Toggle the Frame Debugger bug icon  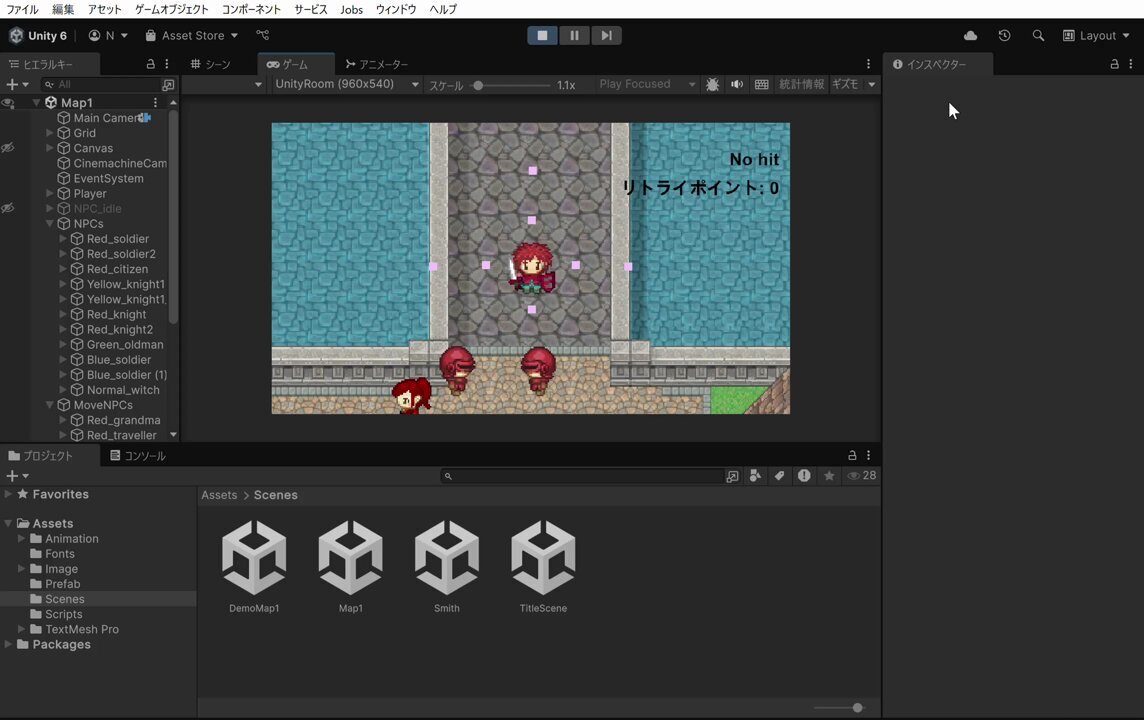(x=713, y=85)
